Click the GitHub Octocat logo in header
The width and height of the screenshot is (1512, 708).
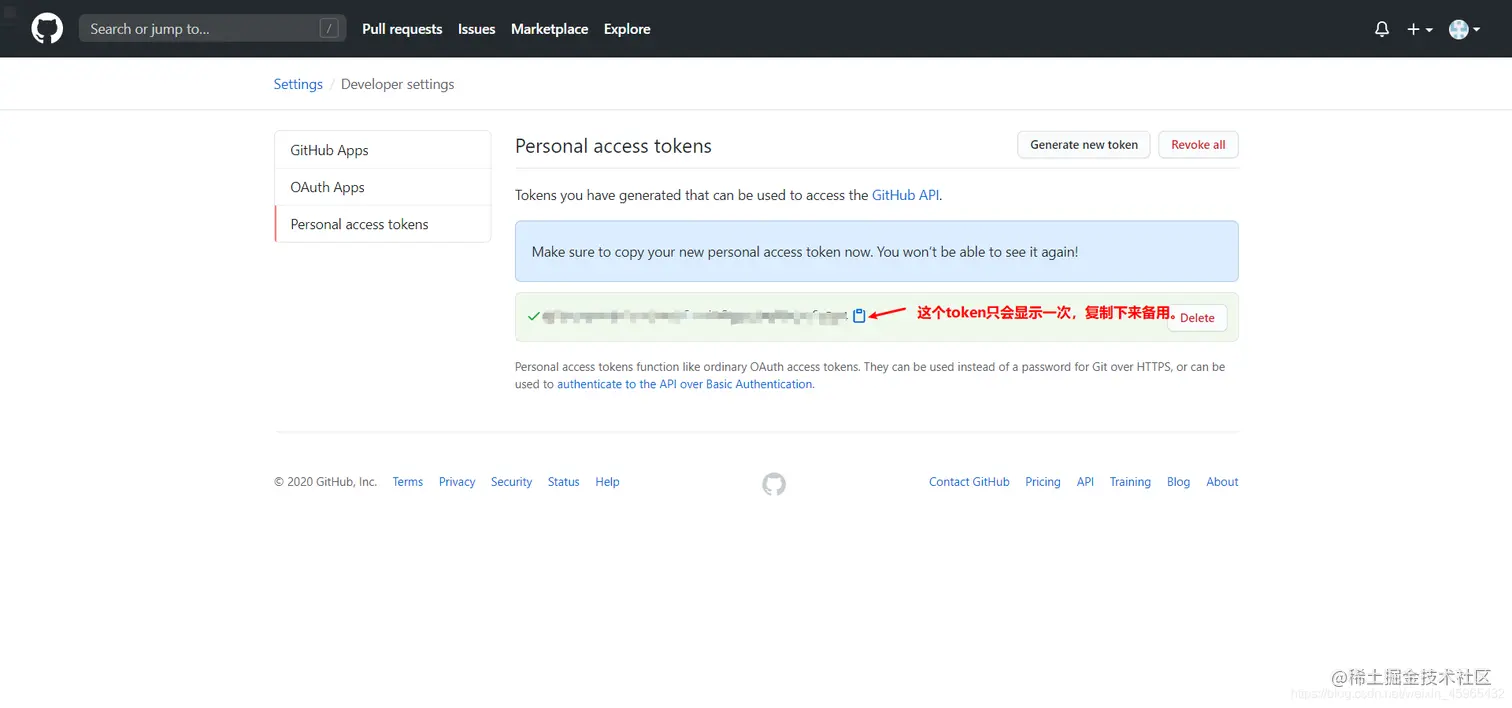(47, 29)
